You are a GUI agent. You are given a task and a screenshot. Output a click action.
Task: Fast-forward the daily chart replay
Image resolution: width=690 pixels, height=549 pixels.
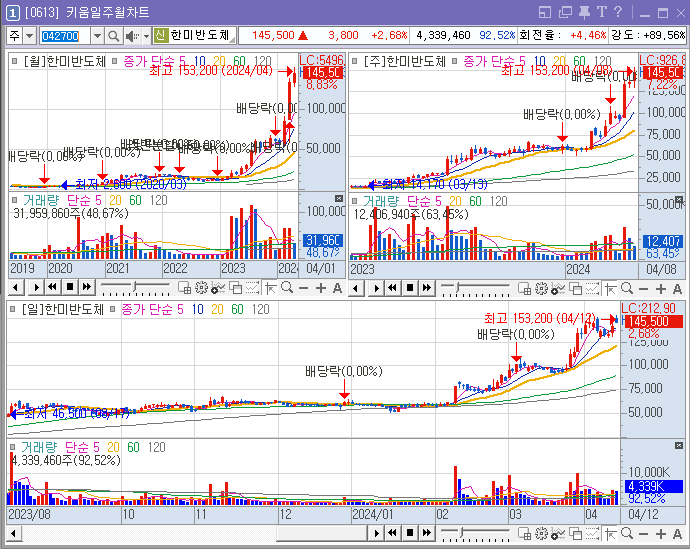pyautogui.click(x=427, y=533)
